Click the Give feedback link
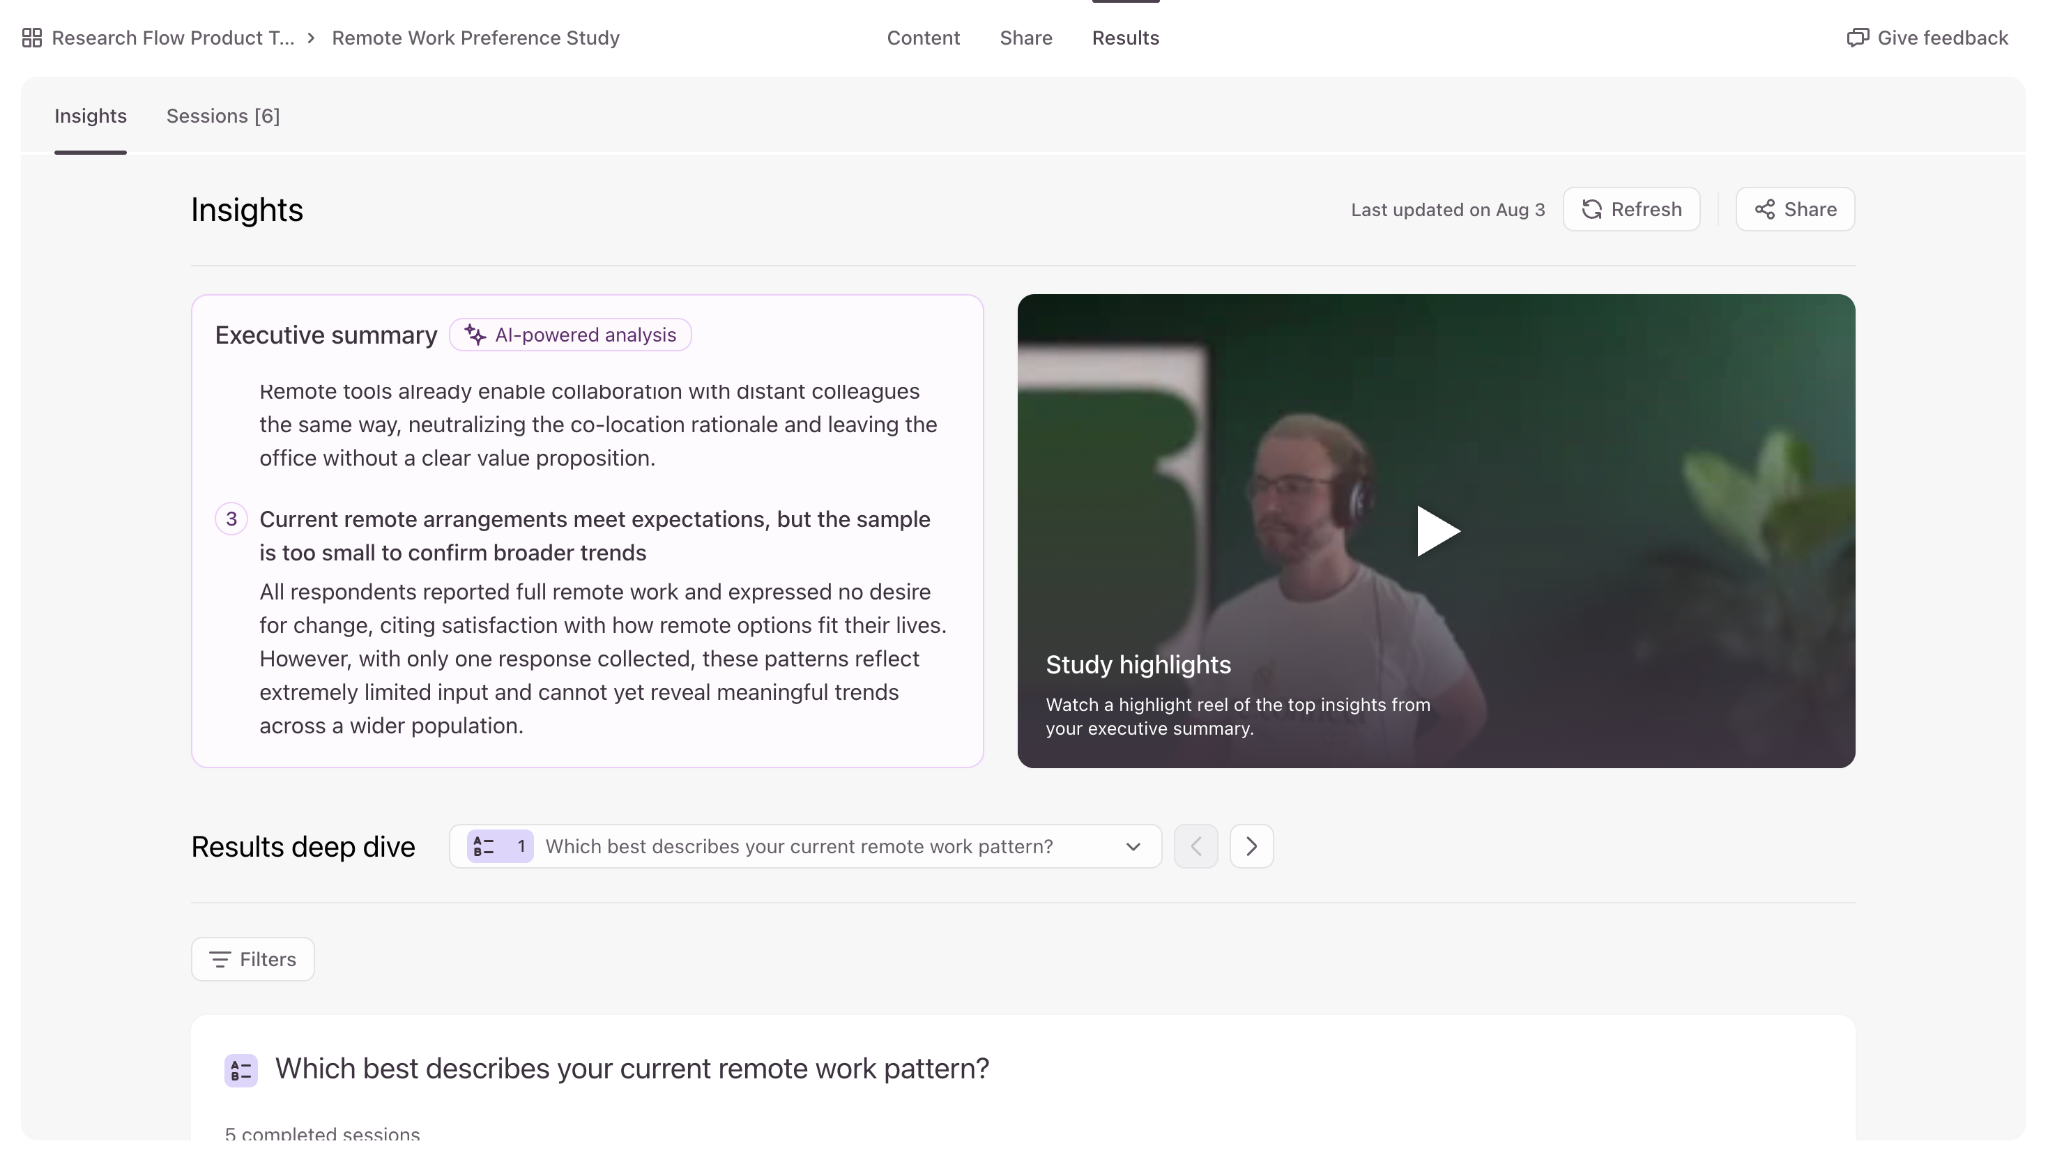 (x=1927, y=38)
